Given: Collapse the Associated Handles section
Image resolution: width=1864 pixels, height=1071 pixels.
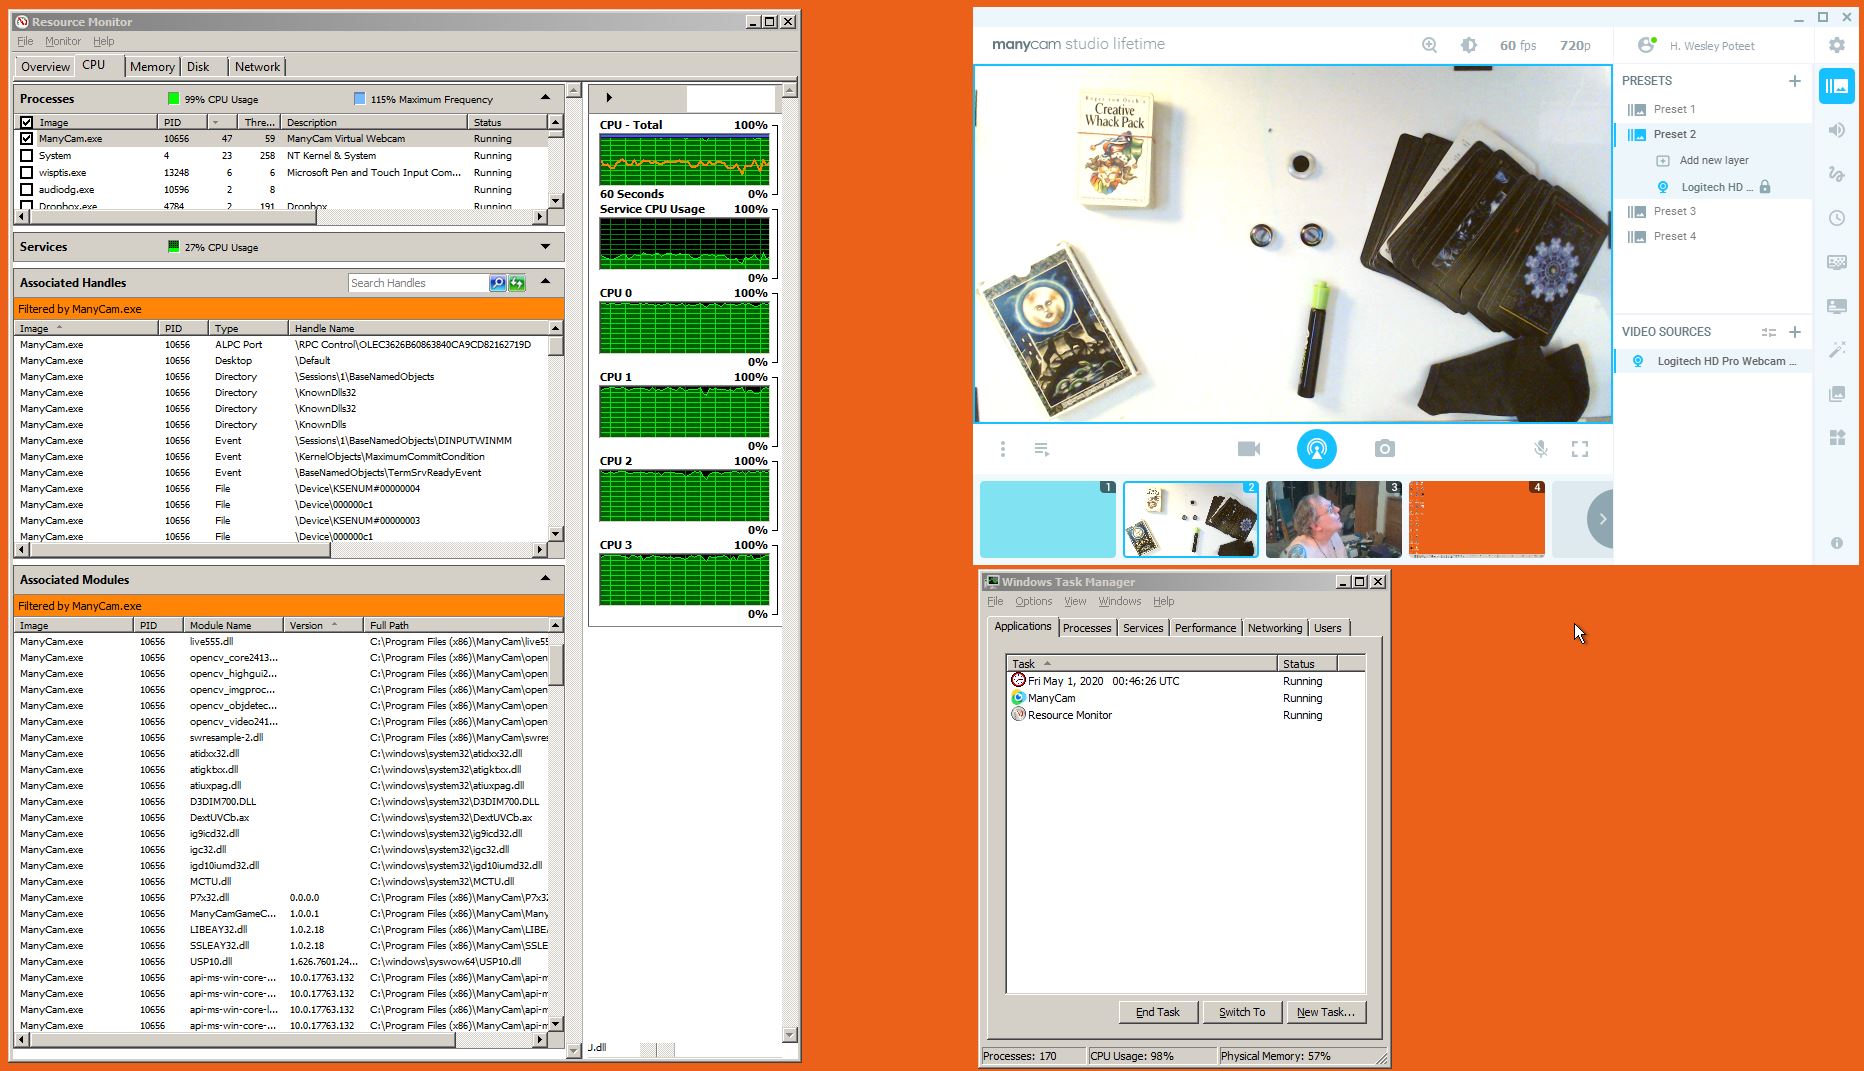Looking at the screenshot, I should (x=545, y=282).
